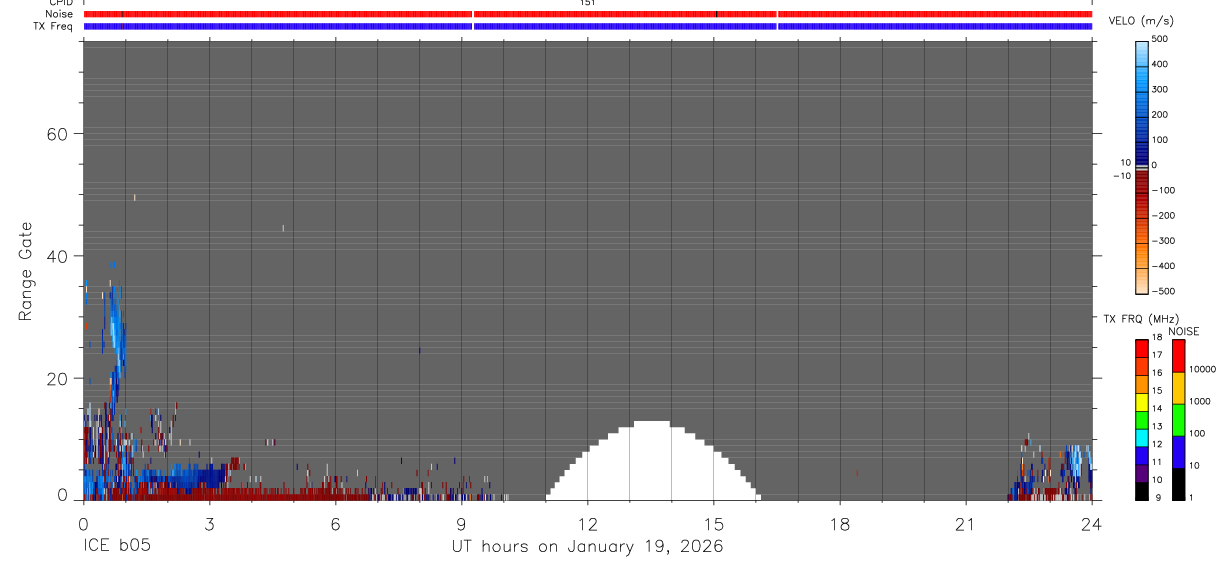Click the 1000 label on noise scale
Image resolution: width=1228 pixels, height=567 pixels.
(x=1202, y=401)
